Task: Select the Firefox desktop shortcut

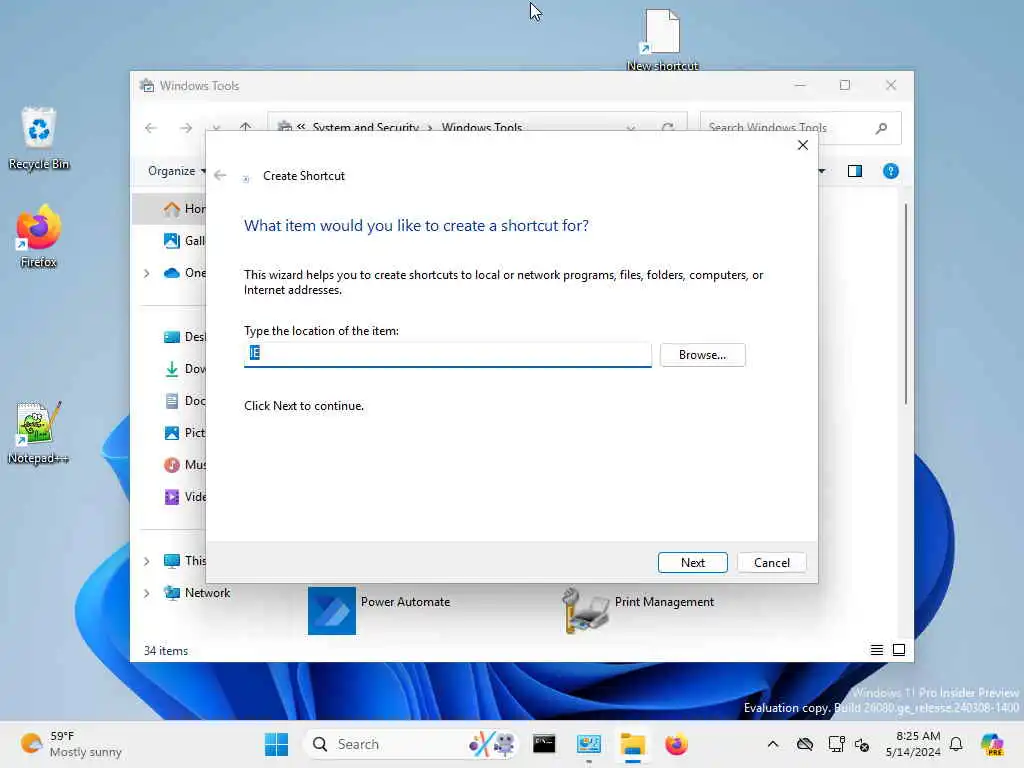Action: point(39,236)
